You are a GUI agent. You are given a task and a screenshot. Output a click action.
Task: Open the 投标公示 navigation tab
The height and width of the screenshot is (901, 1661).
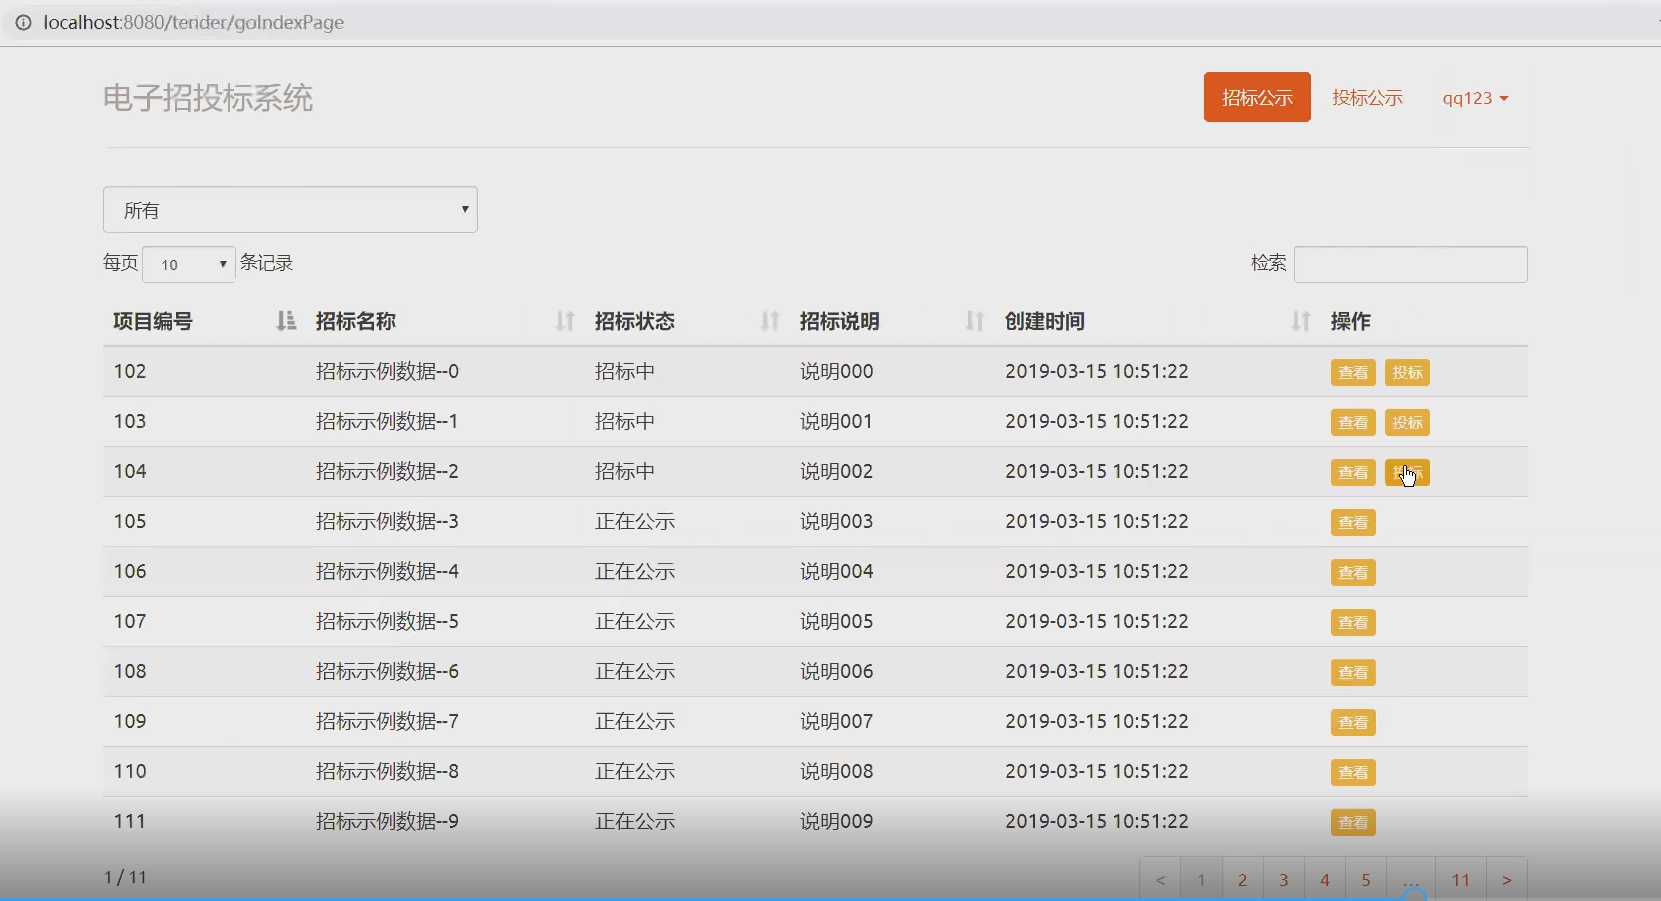coord(1367,98)
